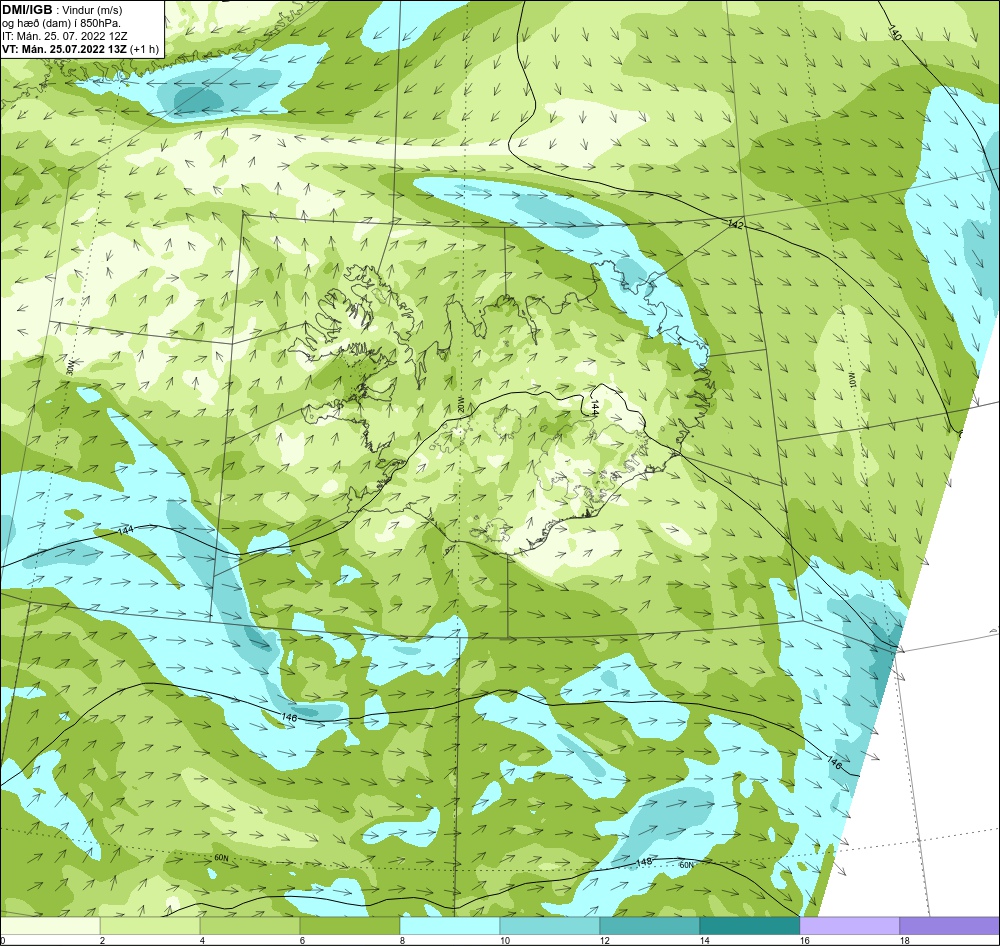Click the '140' height contour label
The height and width of the screenshot is (946, 1000).
click(895, 34)
